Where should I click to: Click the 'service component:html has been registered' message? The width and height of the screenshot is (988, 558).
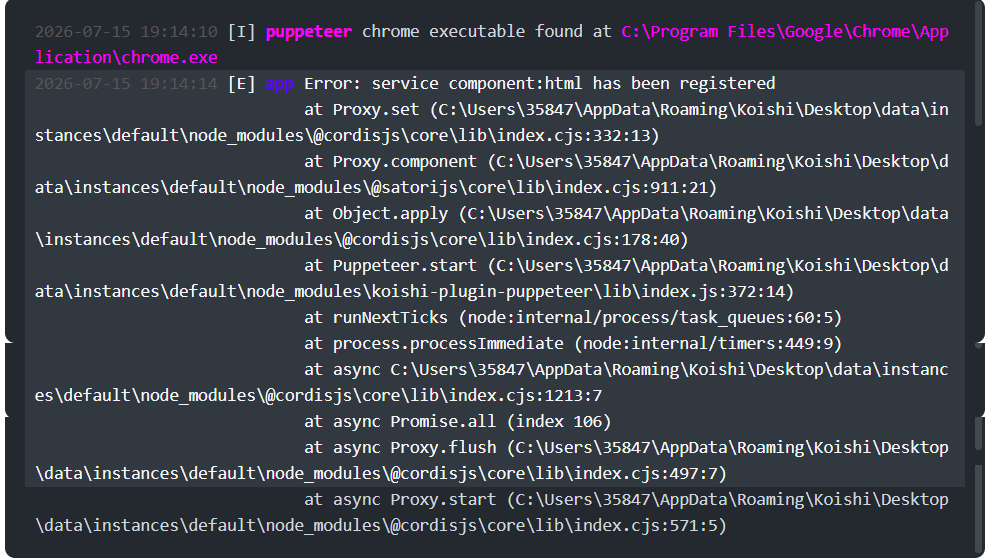pyautogui.click(x=573, y=84)
